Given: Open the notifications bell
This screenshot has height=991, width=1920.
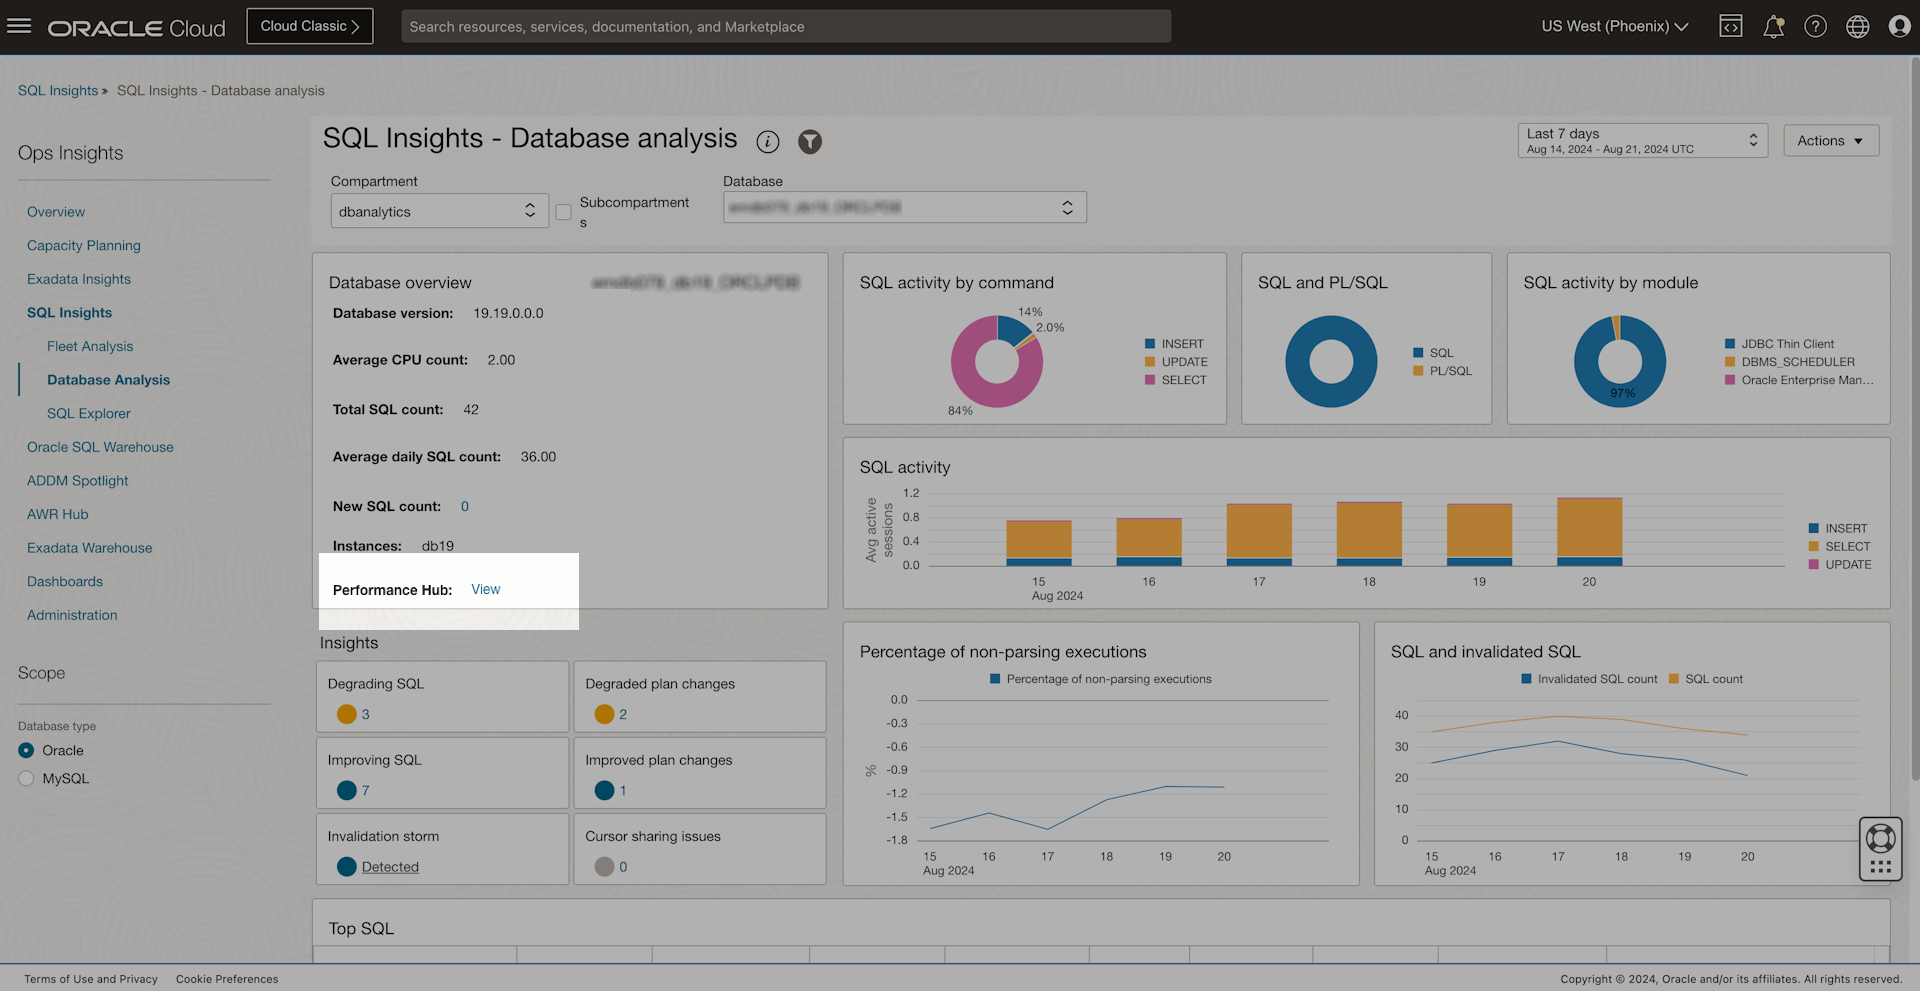Looking at the screenshot, I should click(1773, 26).
